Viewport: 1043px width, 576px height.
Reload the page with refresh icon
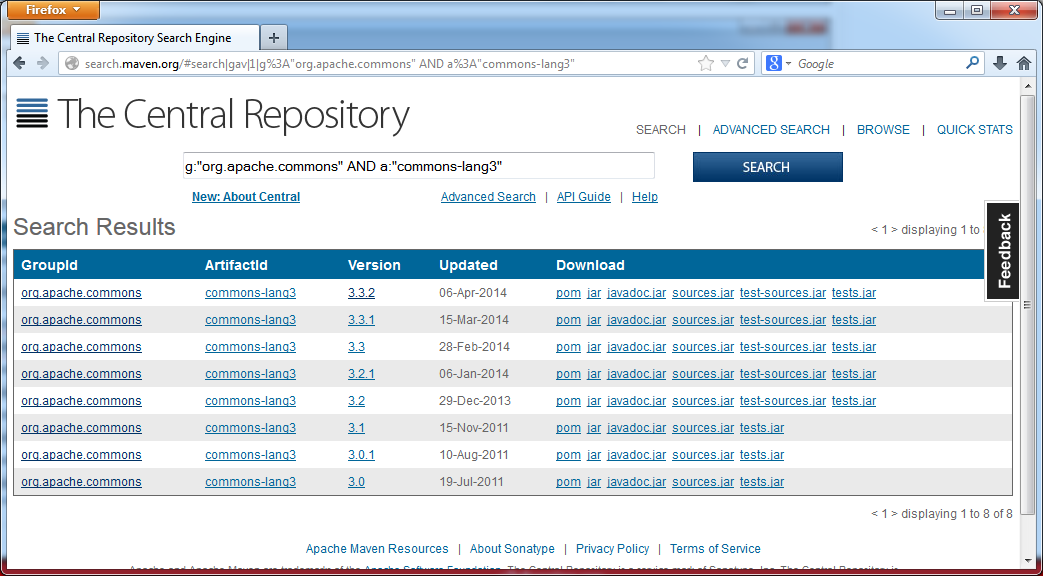742,63
